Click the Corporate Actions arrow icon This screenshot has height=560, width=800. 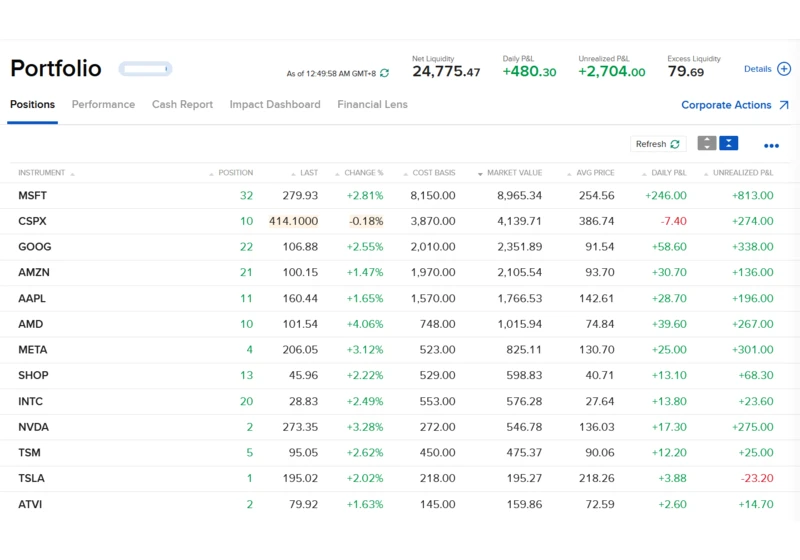784,105
